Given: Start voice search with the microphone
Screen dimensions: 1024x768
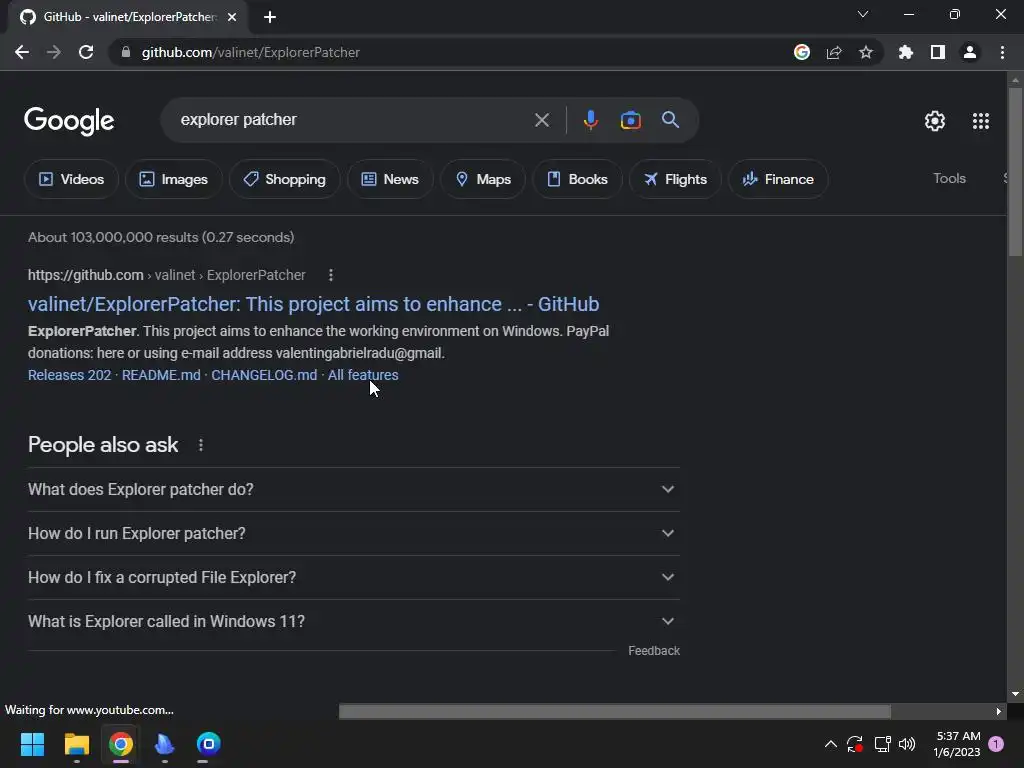Looking at the screenshot, I should pos(590,120).
